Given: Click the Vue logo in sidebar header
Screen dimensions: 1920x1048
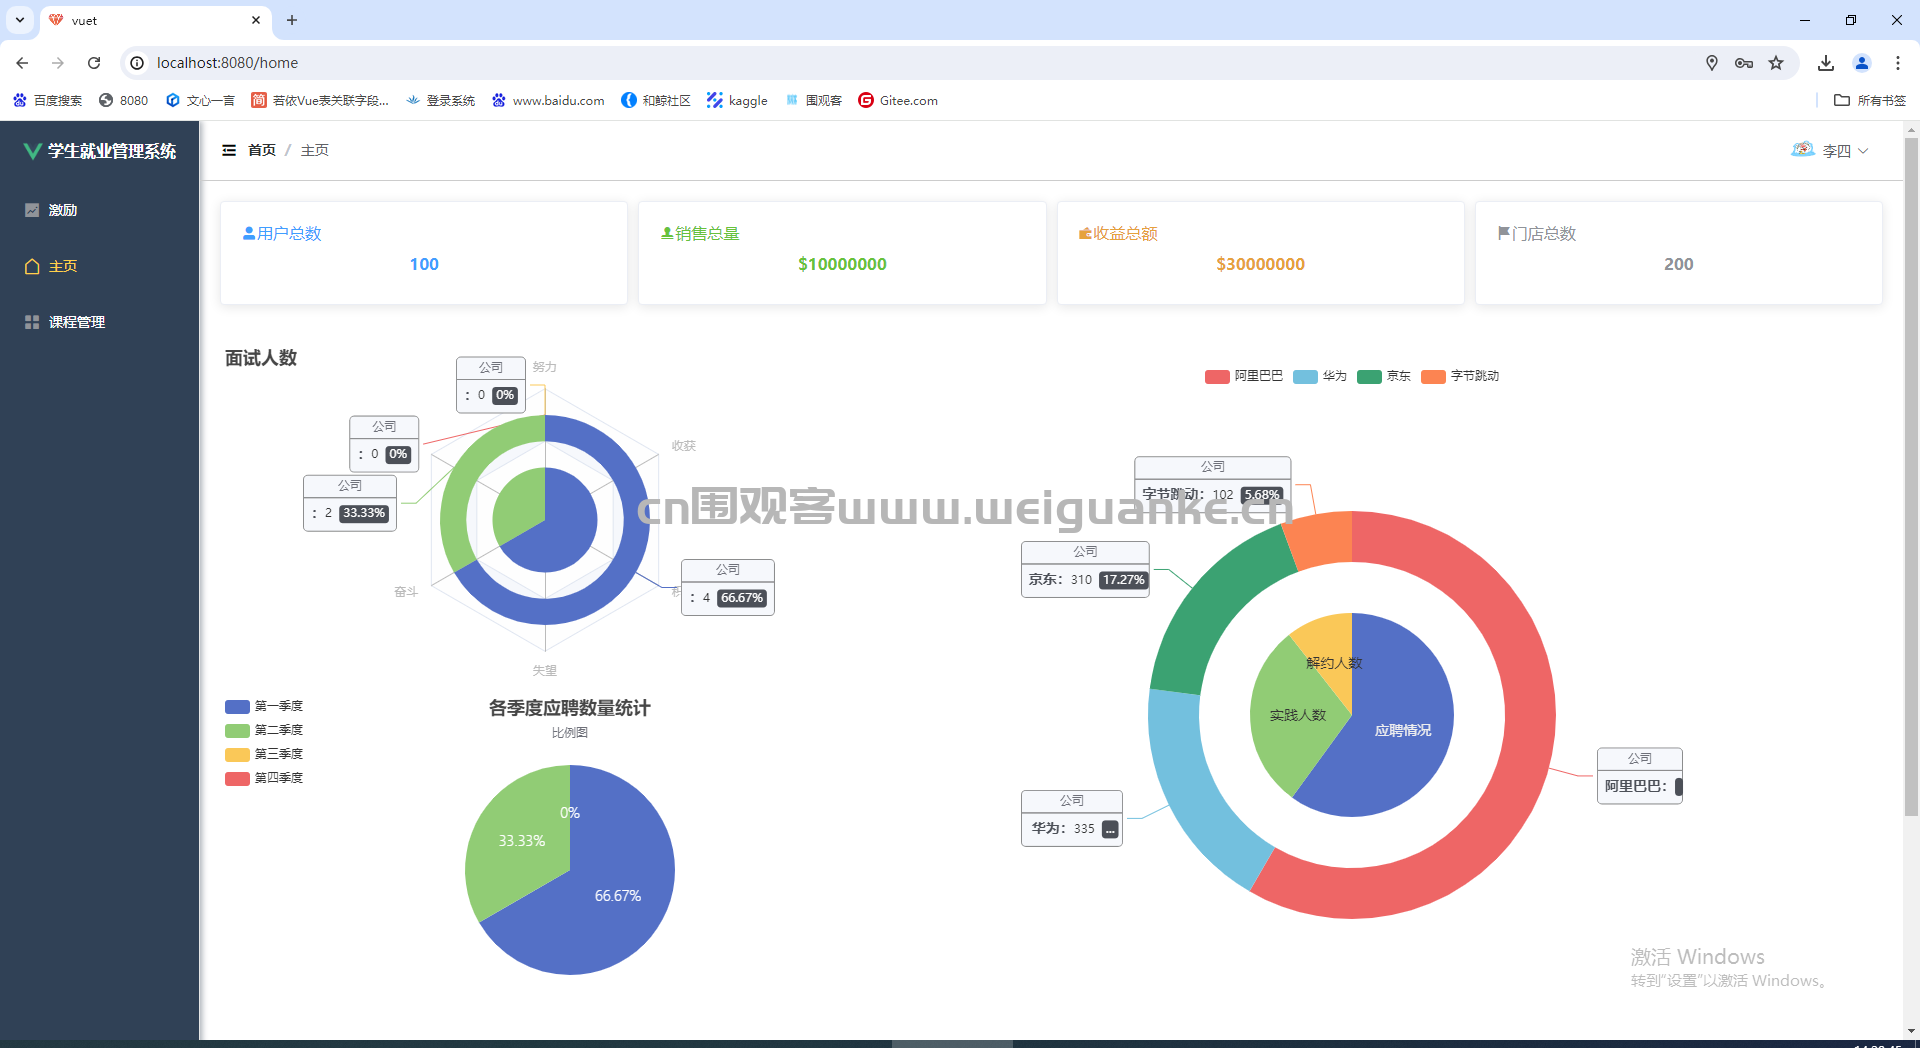Looking at the screenshot, I should click(33, 151).
